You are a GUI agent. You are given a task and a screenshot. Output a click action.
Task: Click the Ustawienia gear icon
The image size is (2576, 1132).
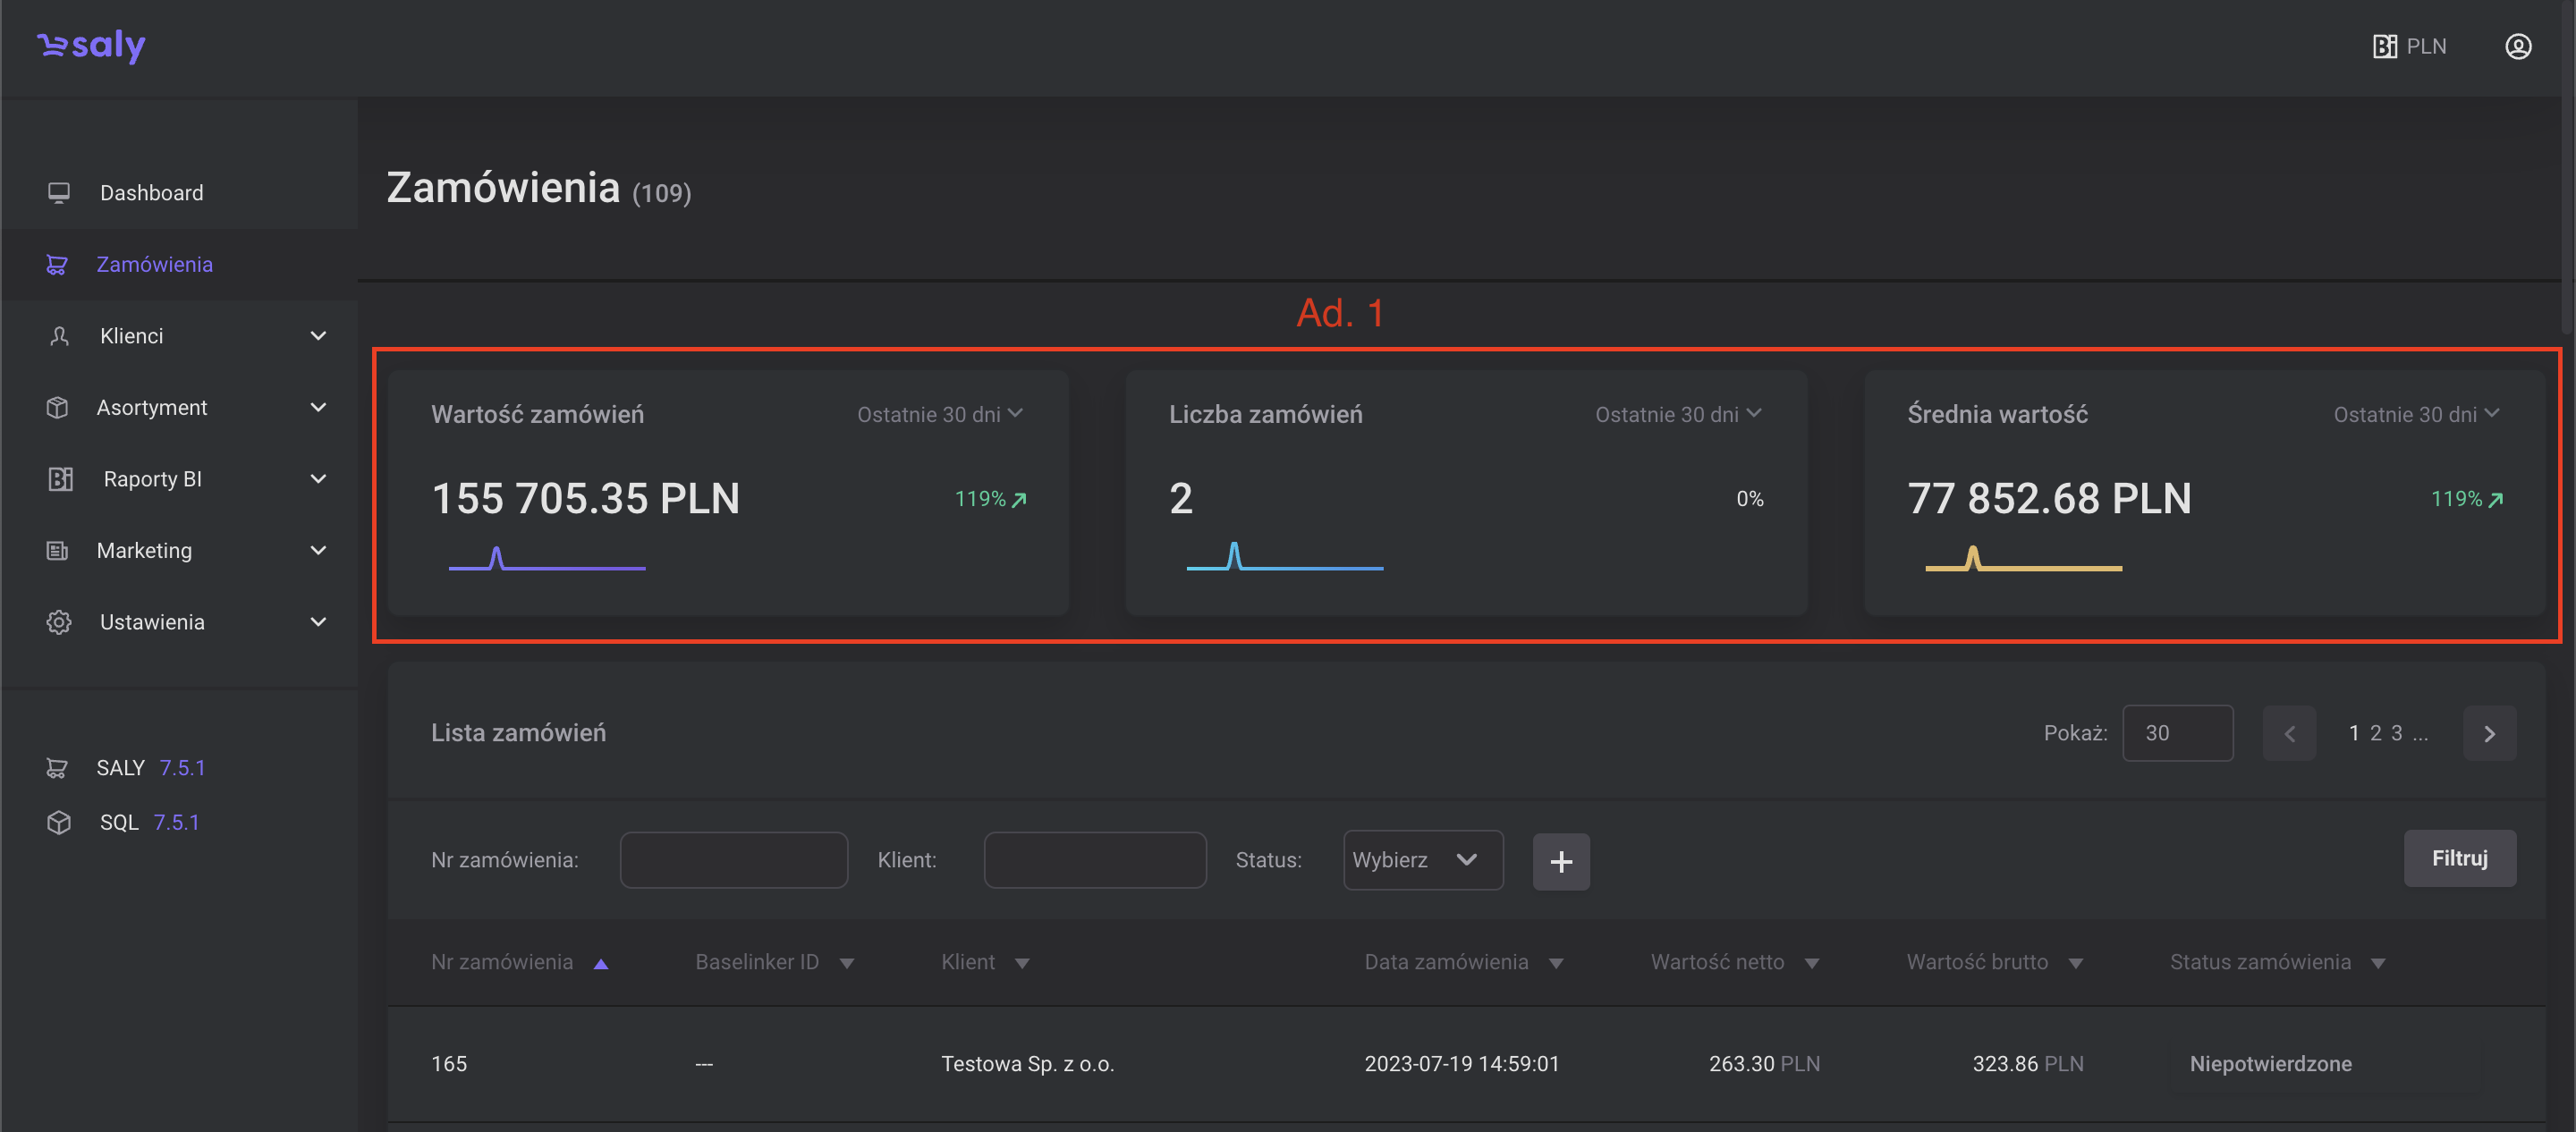[59, 622]
